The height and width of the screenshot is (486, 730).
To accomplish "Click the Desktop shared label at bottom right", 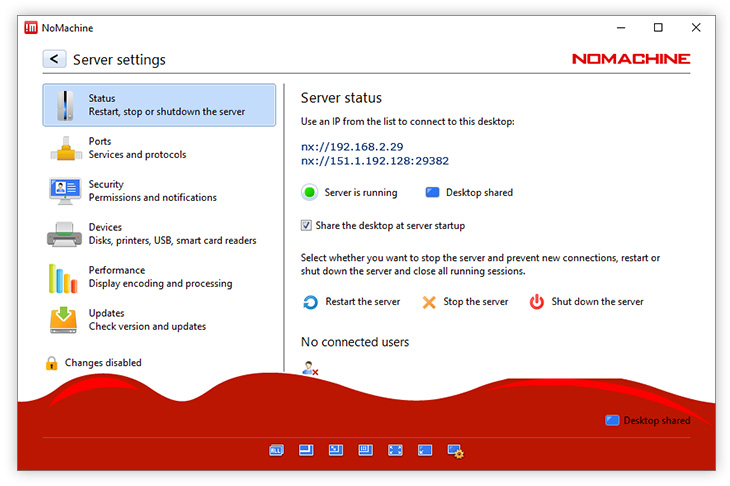I will [656, 421].
